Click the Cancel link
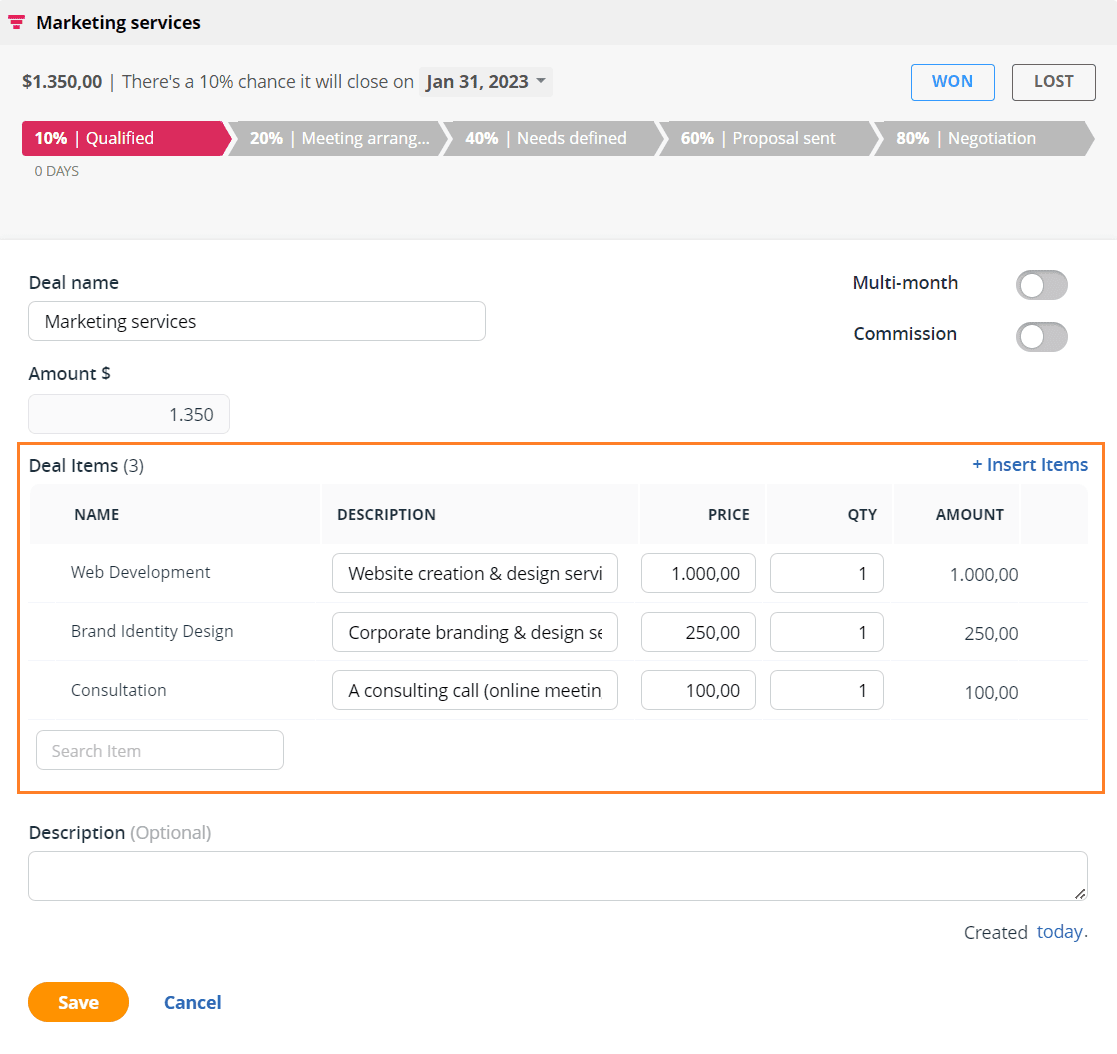 coord(192,1002)
